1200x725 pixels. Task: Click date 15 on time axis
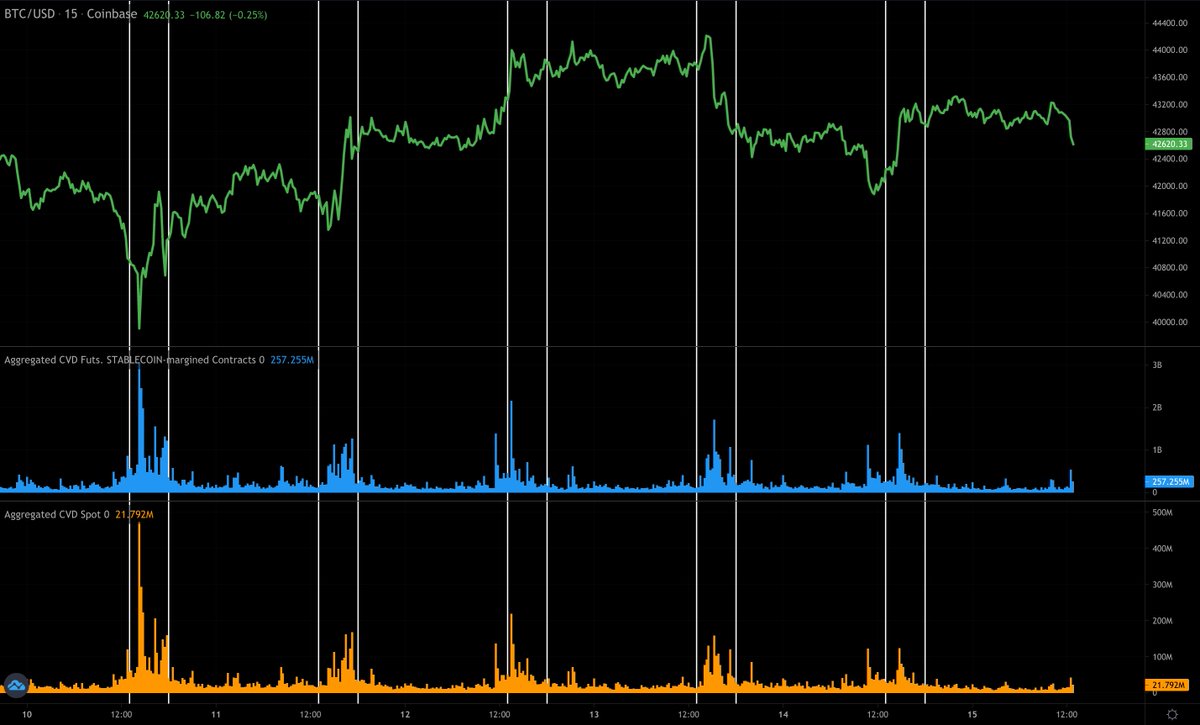(972, 715)
